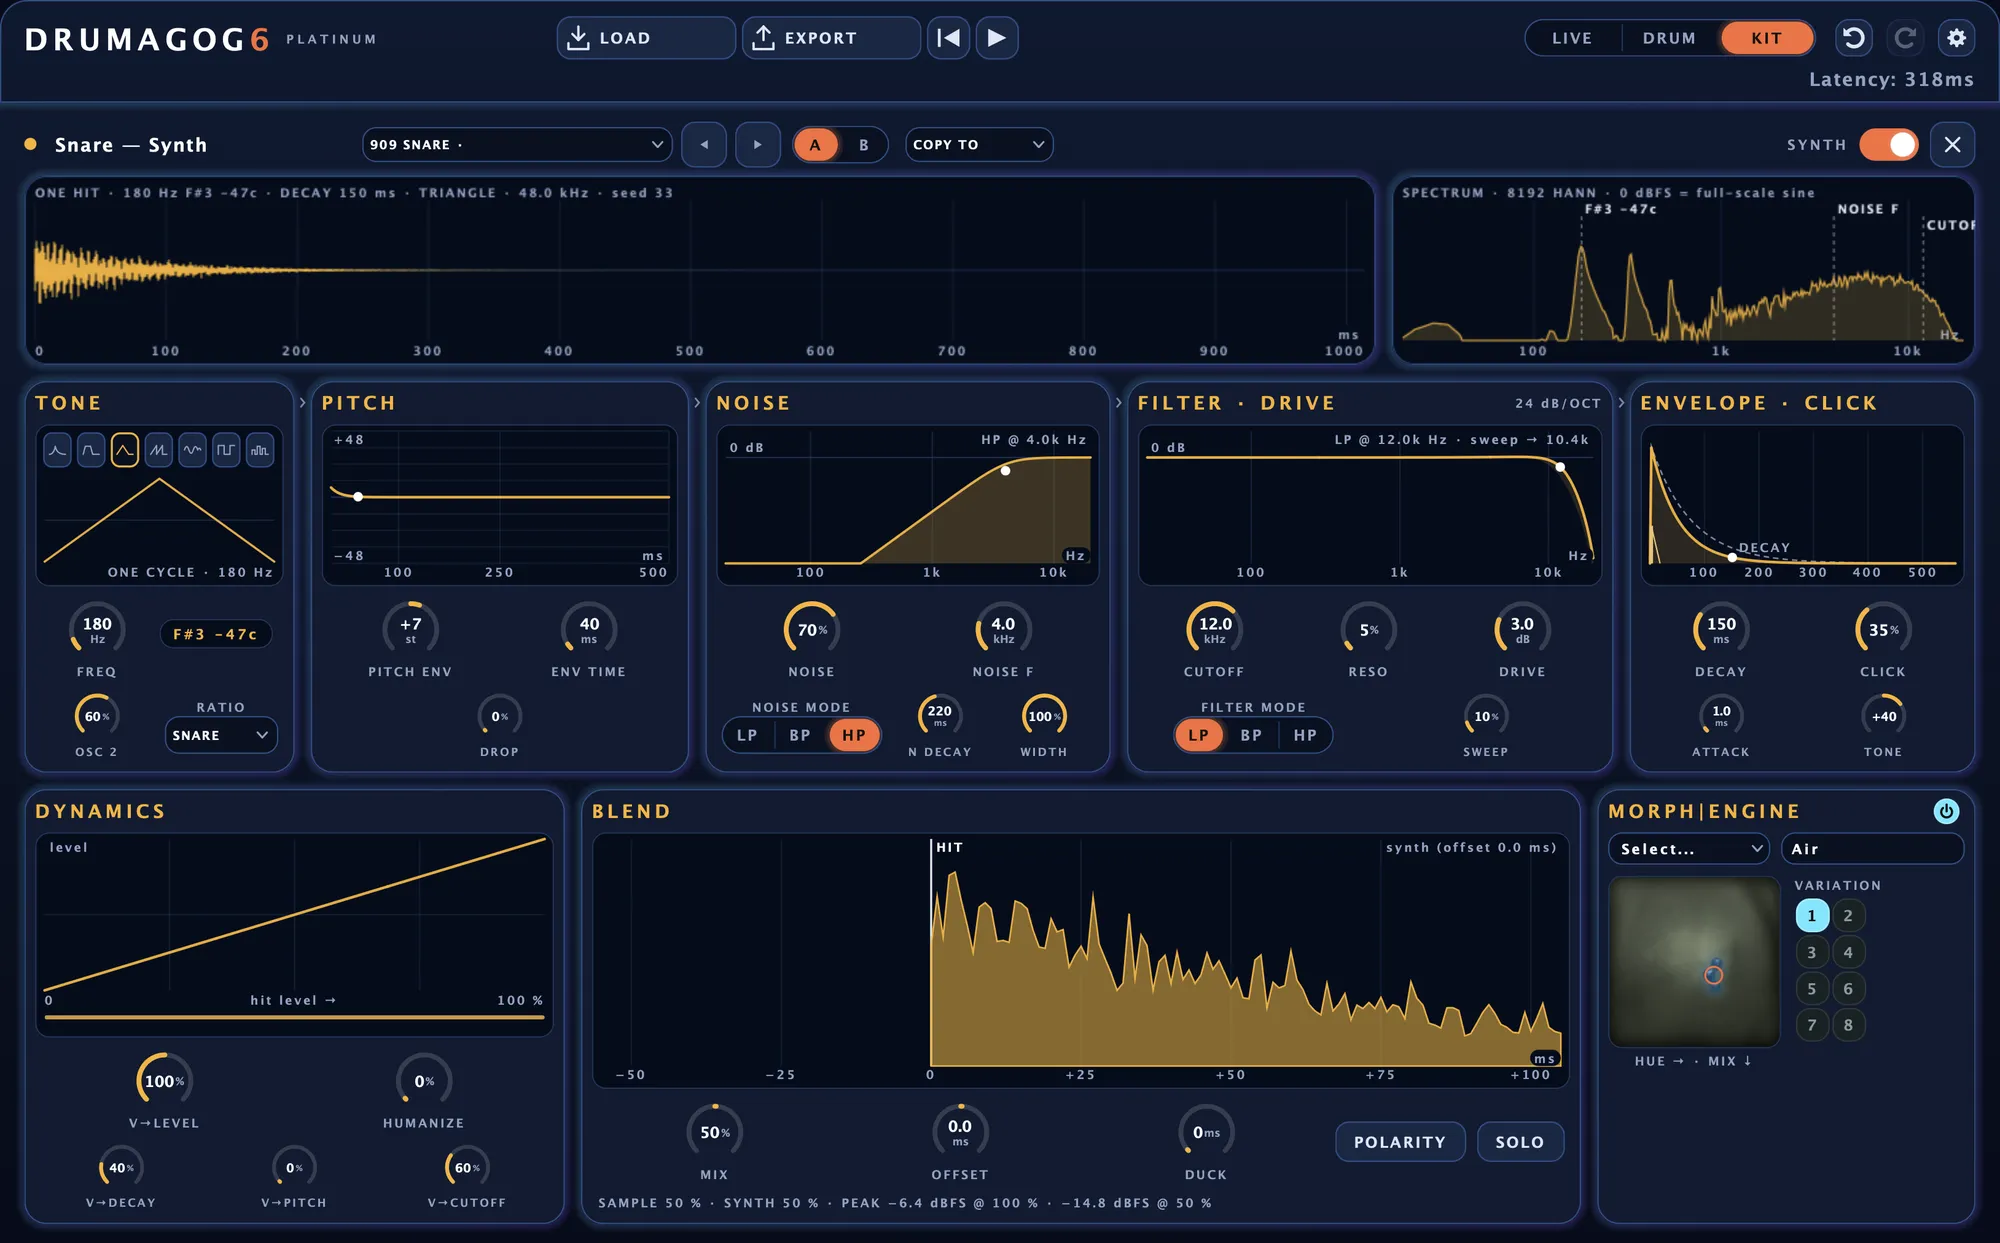Select preset slot B

(864, 145)
